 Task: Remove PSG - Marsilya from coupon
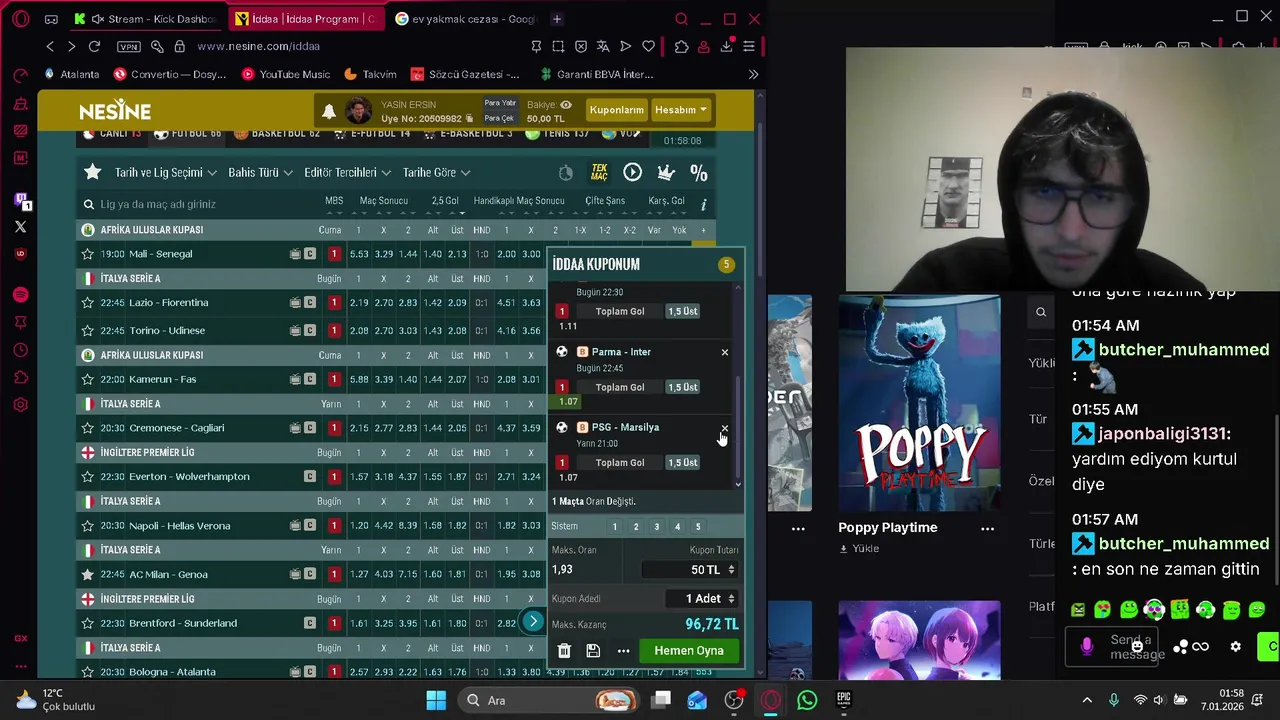pos(725,428)
